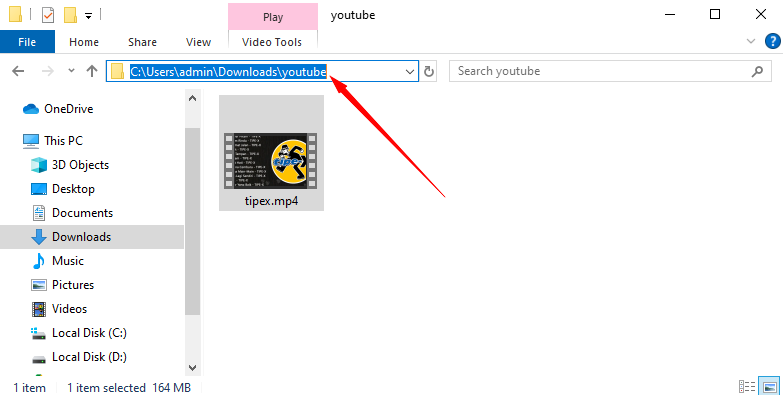Select the tipex.mp4 video thumbnail
This screenshot has height=395, width=783.
271,153
